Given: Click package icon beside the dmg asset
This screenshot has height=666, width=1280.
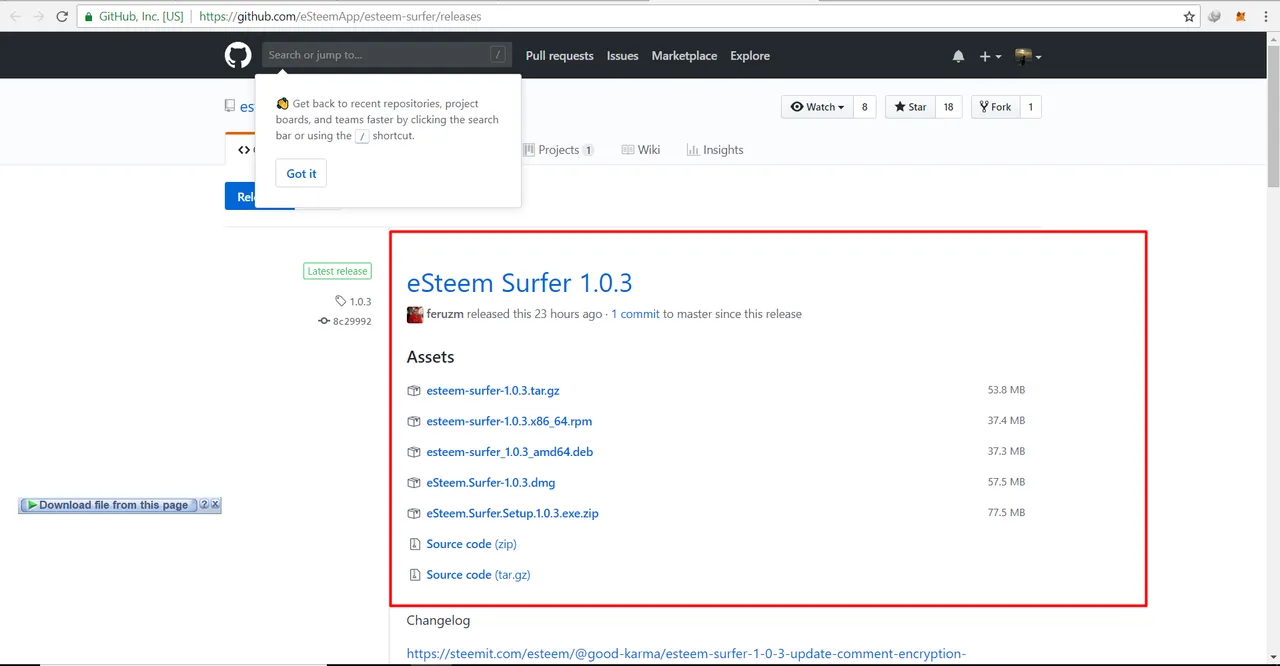Looking at the screenshot, I should 414,483.
